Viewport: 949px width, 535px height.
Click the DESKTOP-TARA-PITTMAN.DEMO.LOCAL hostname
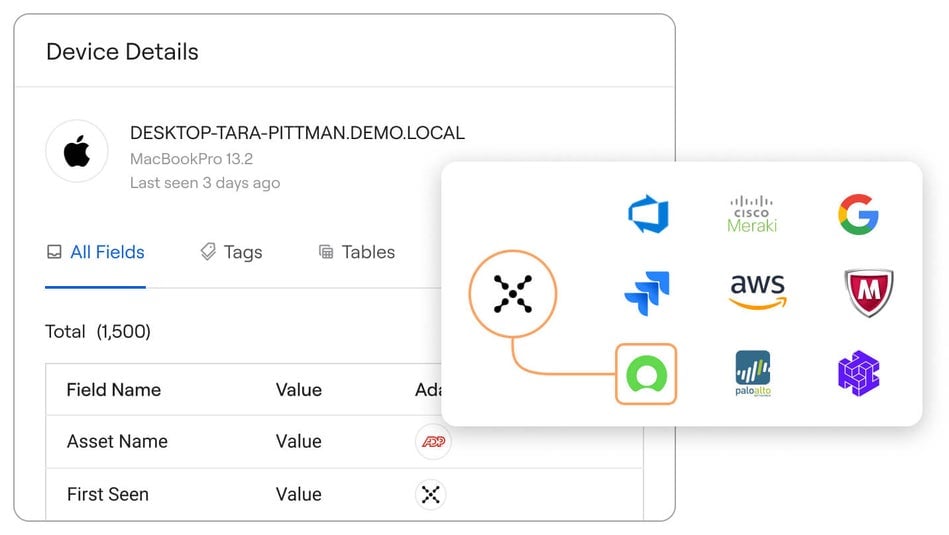[x=297, y=133]
